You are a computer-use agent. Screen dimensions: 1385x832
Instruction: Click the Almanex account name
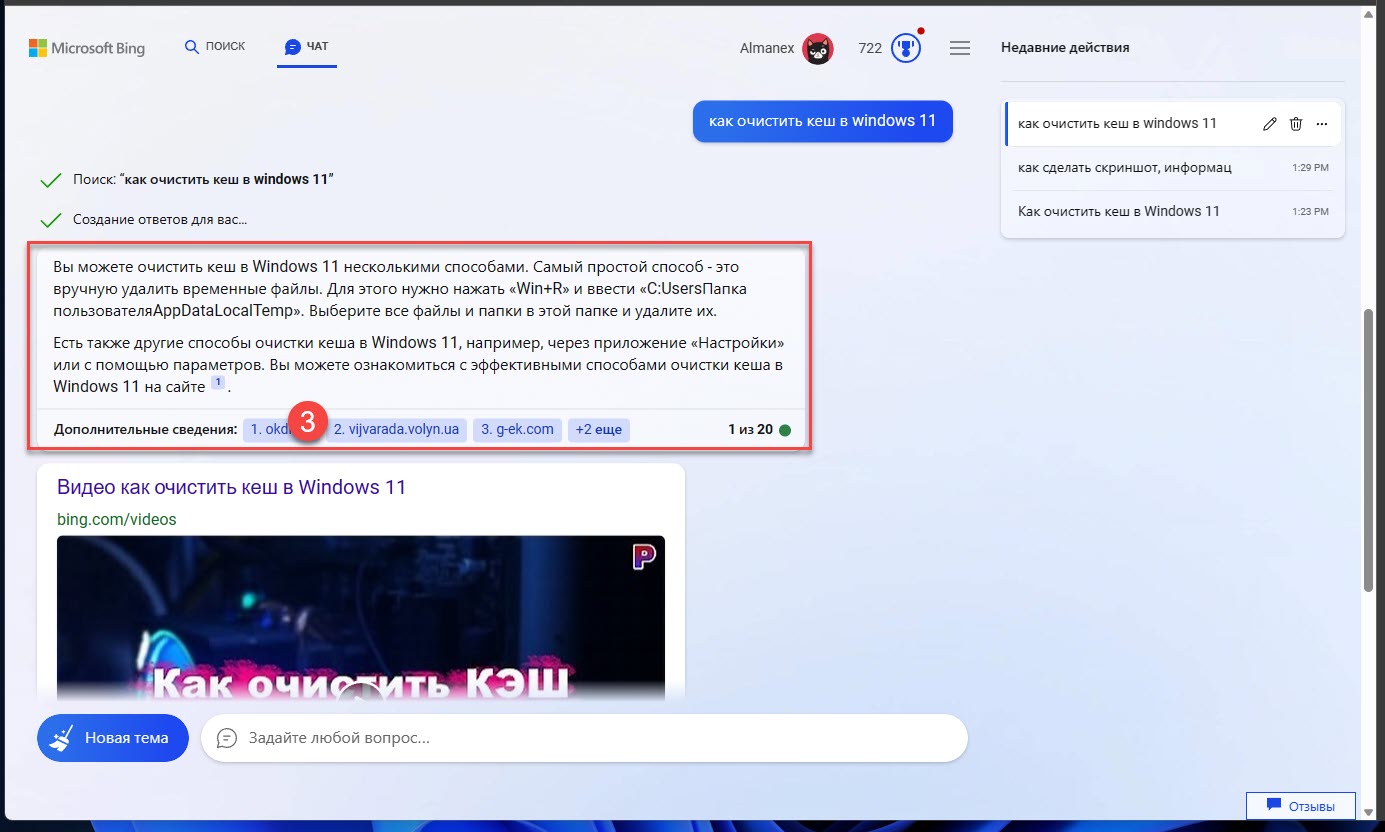[x=767, y=48]
